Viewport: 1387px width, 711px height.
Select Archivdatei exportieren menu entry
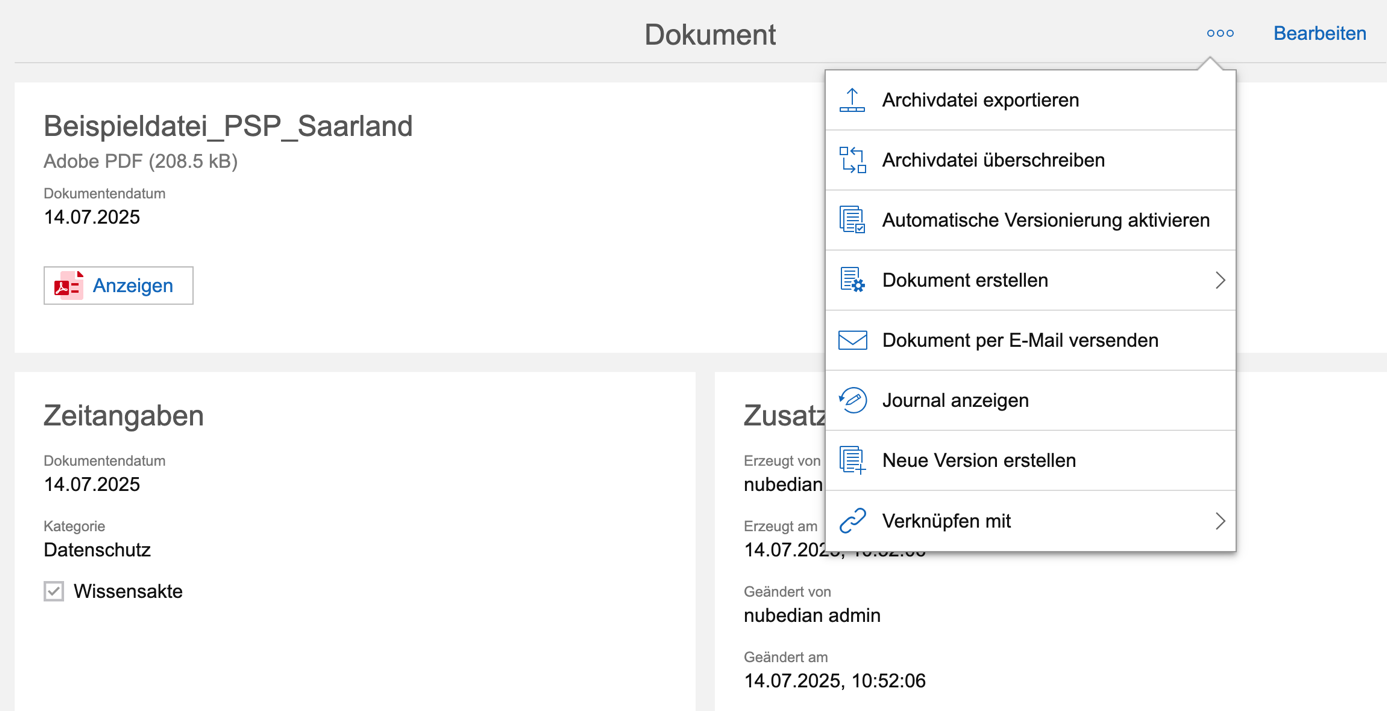(980, 100)
